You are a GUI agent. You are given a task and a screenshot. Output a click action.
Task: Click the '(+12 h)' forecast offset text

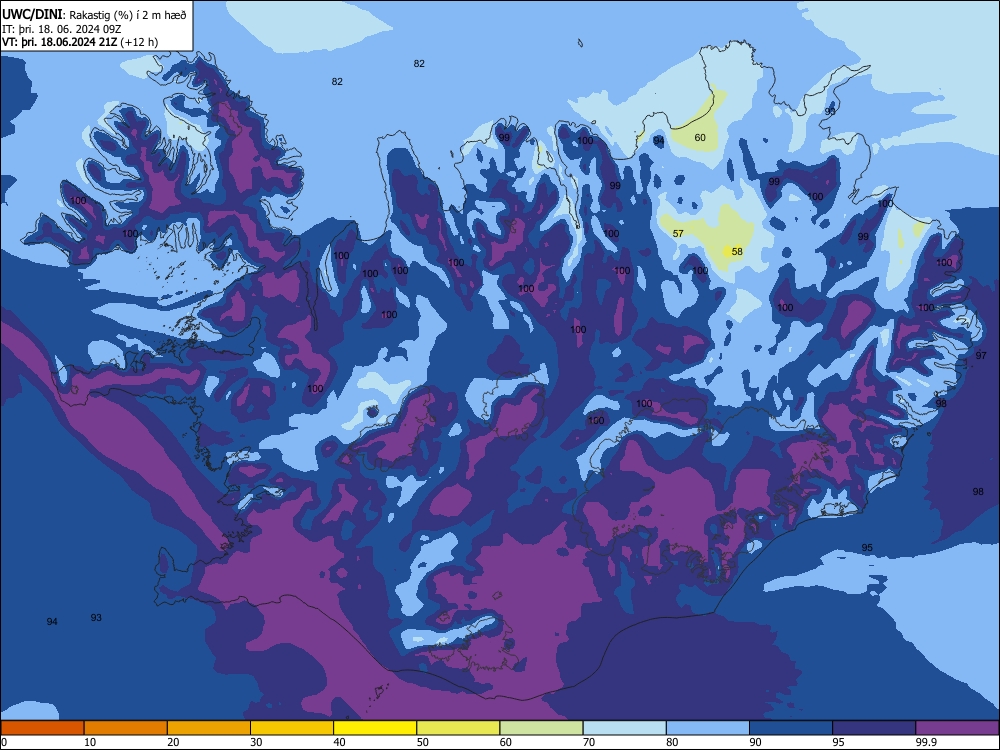[x=139, y=42]
